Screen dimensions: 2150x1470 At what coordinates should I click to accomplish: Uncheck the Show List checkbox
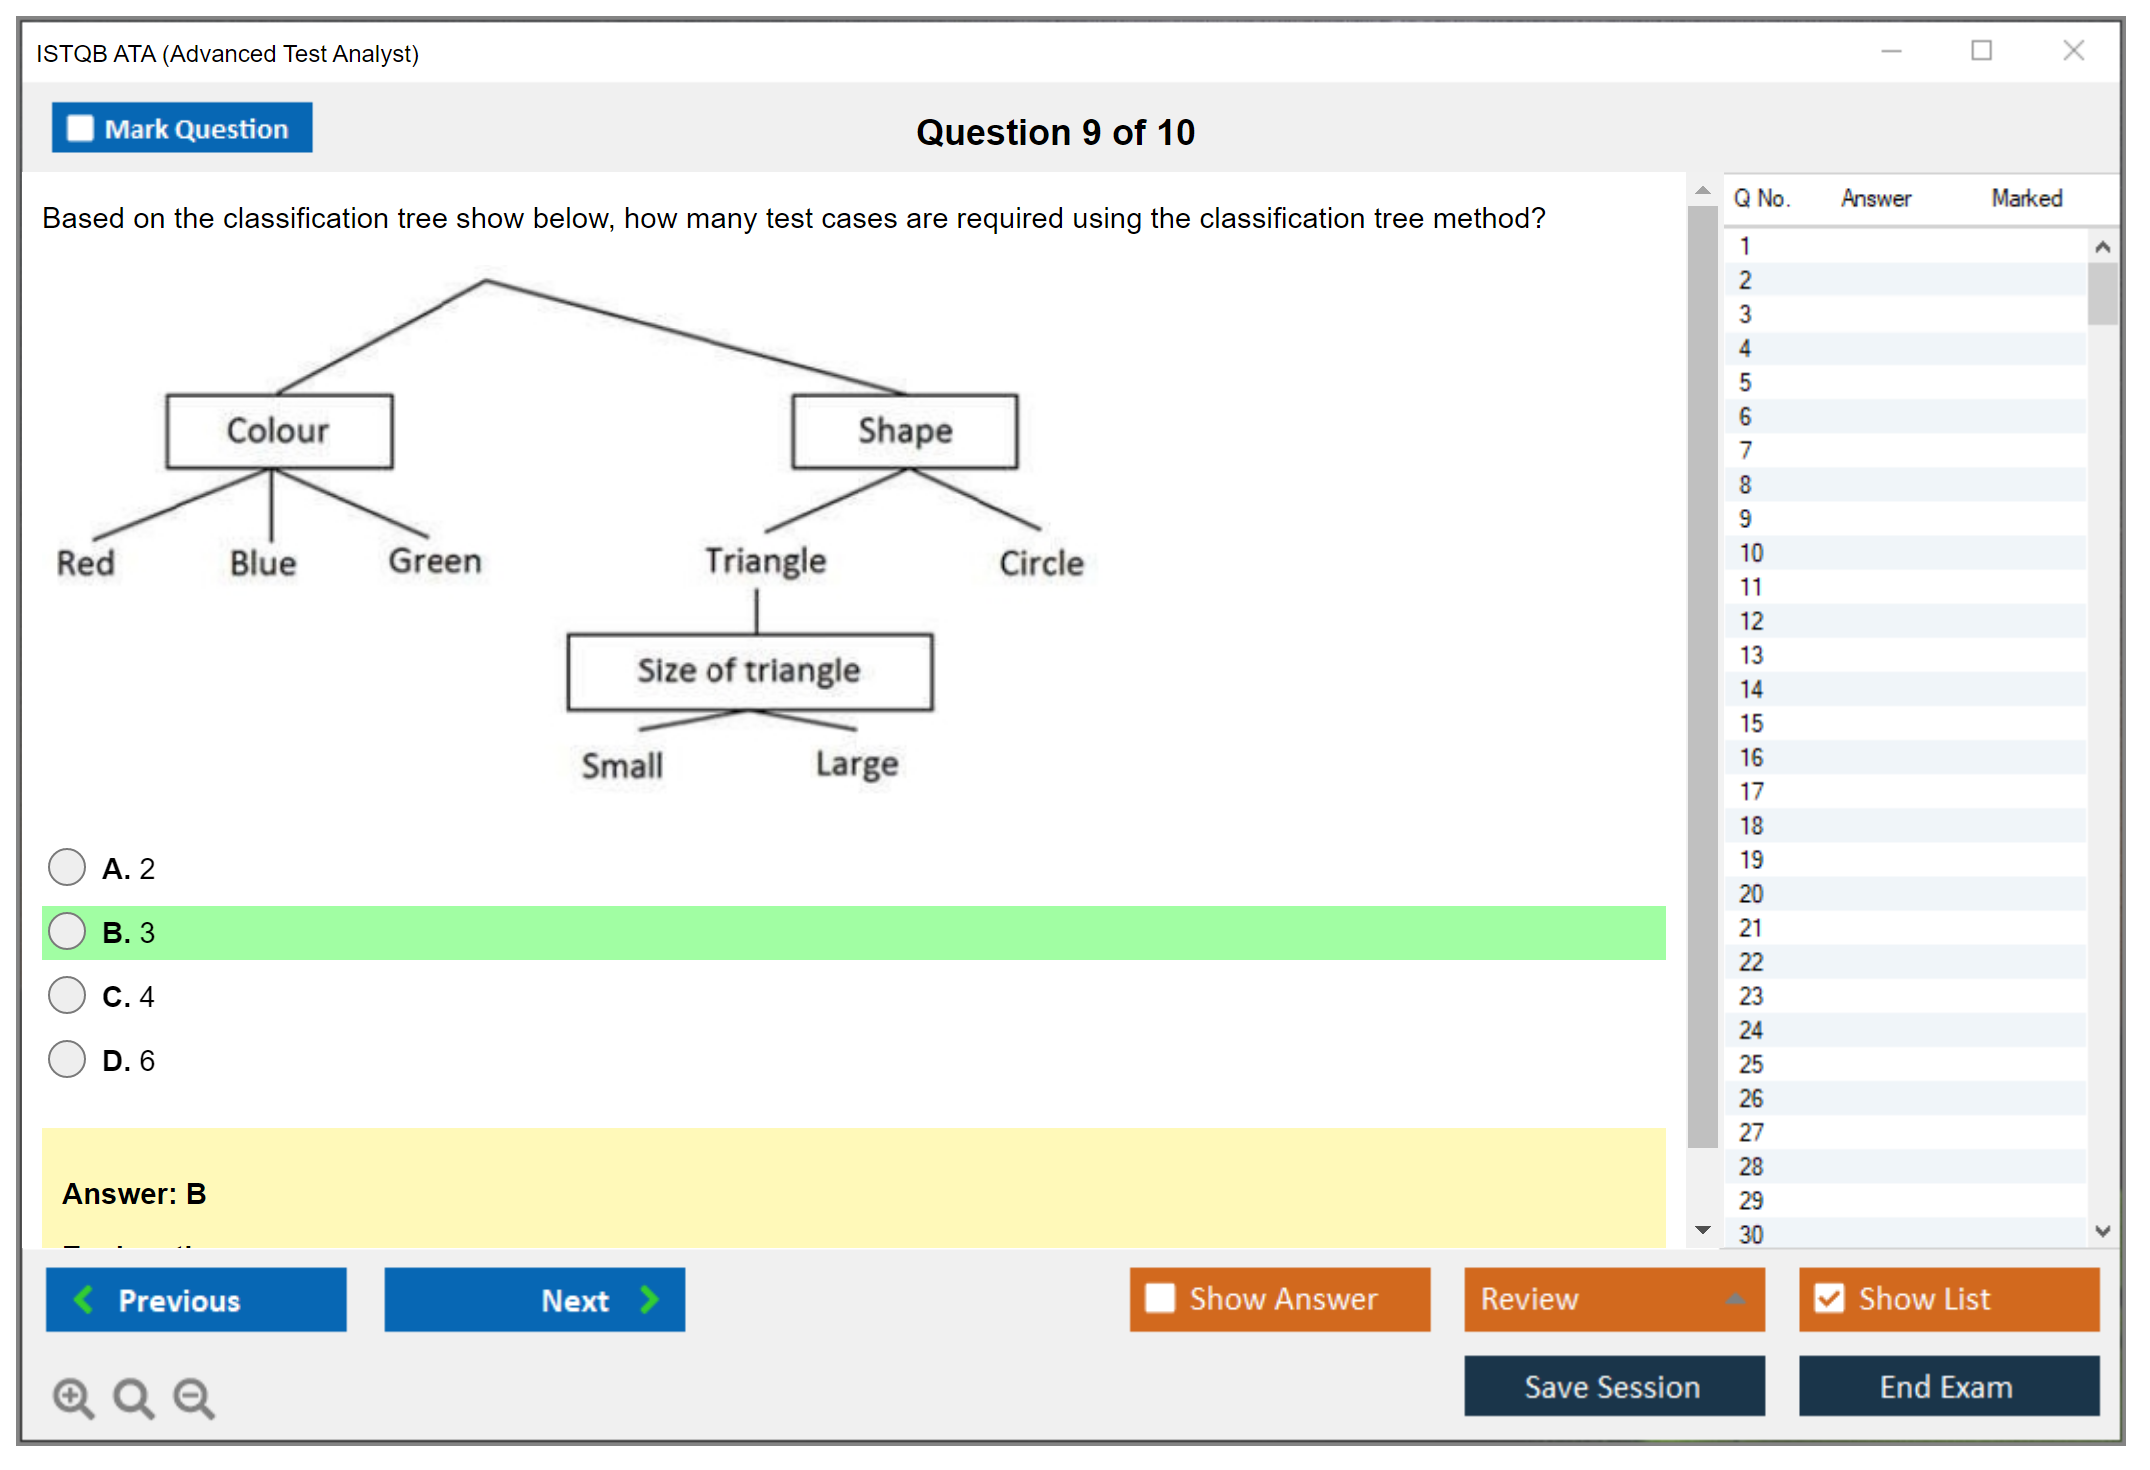click(x=1829, y=1298)
